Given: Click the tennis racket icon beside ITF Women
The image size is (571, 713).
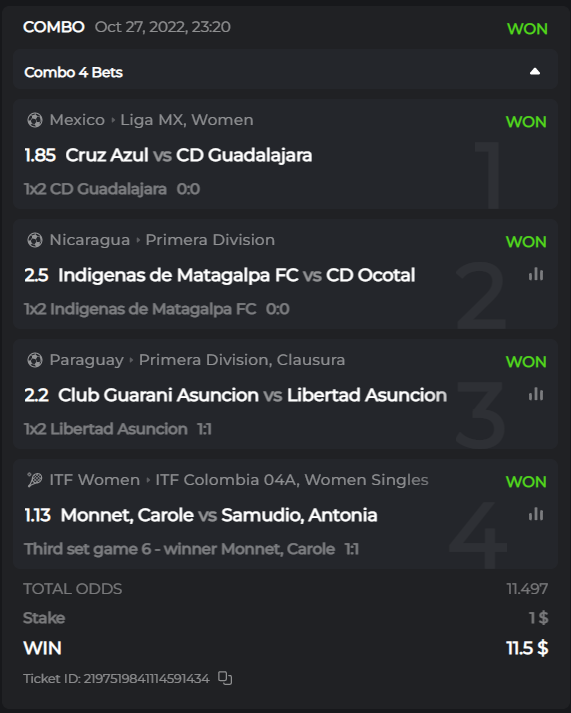Looking at the screenshot, I should 35,480.
